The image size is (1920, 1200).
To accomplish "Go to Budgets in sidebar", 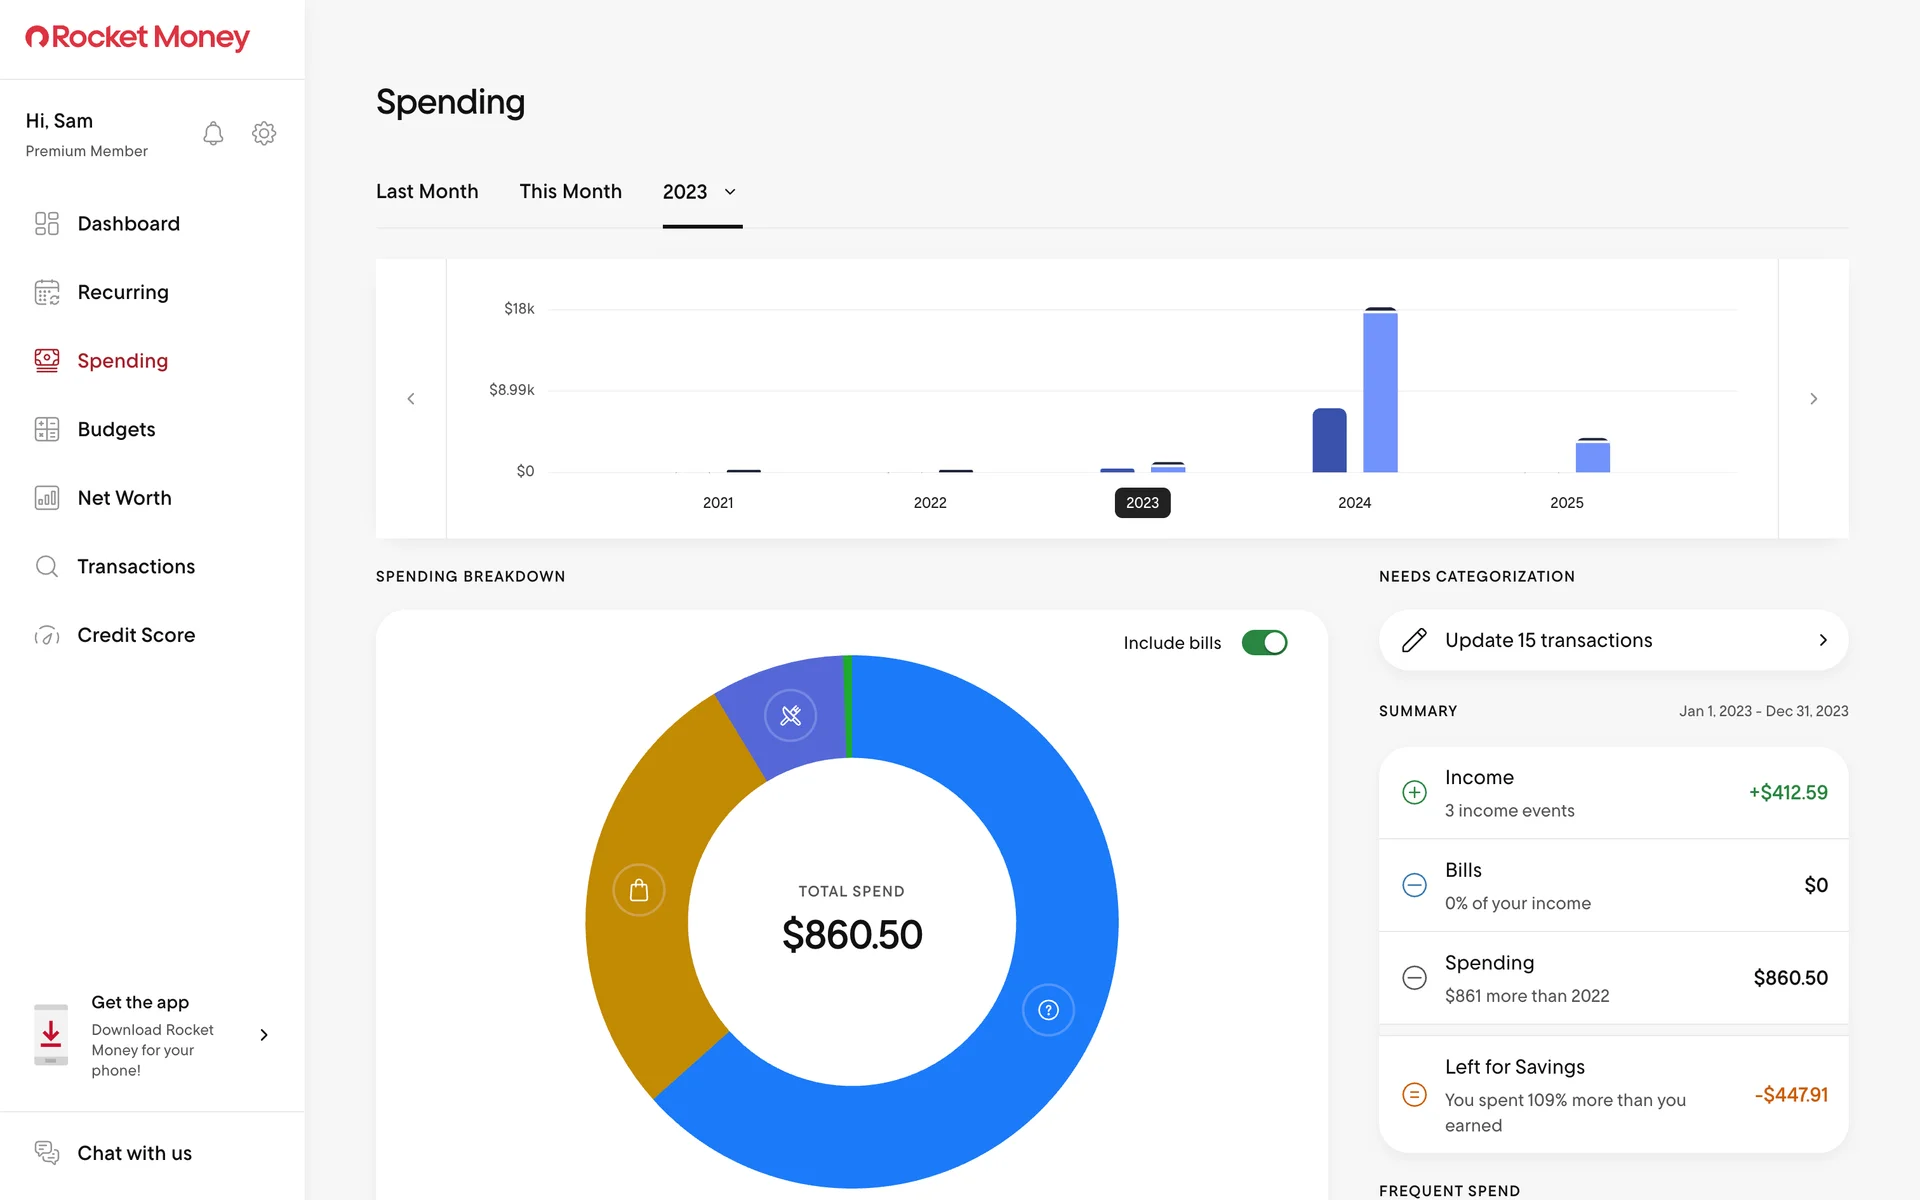I will pos(116,430).
